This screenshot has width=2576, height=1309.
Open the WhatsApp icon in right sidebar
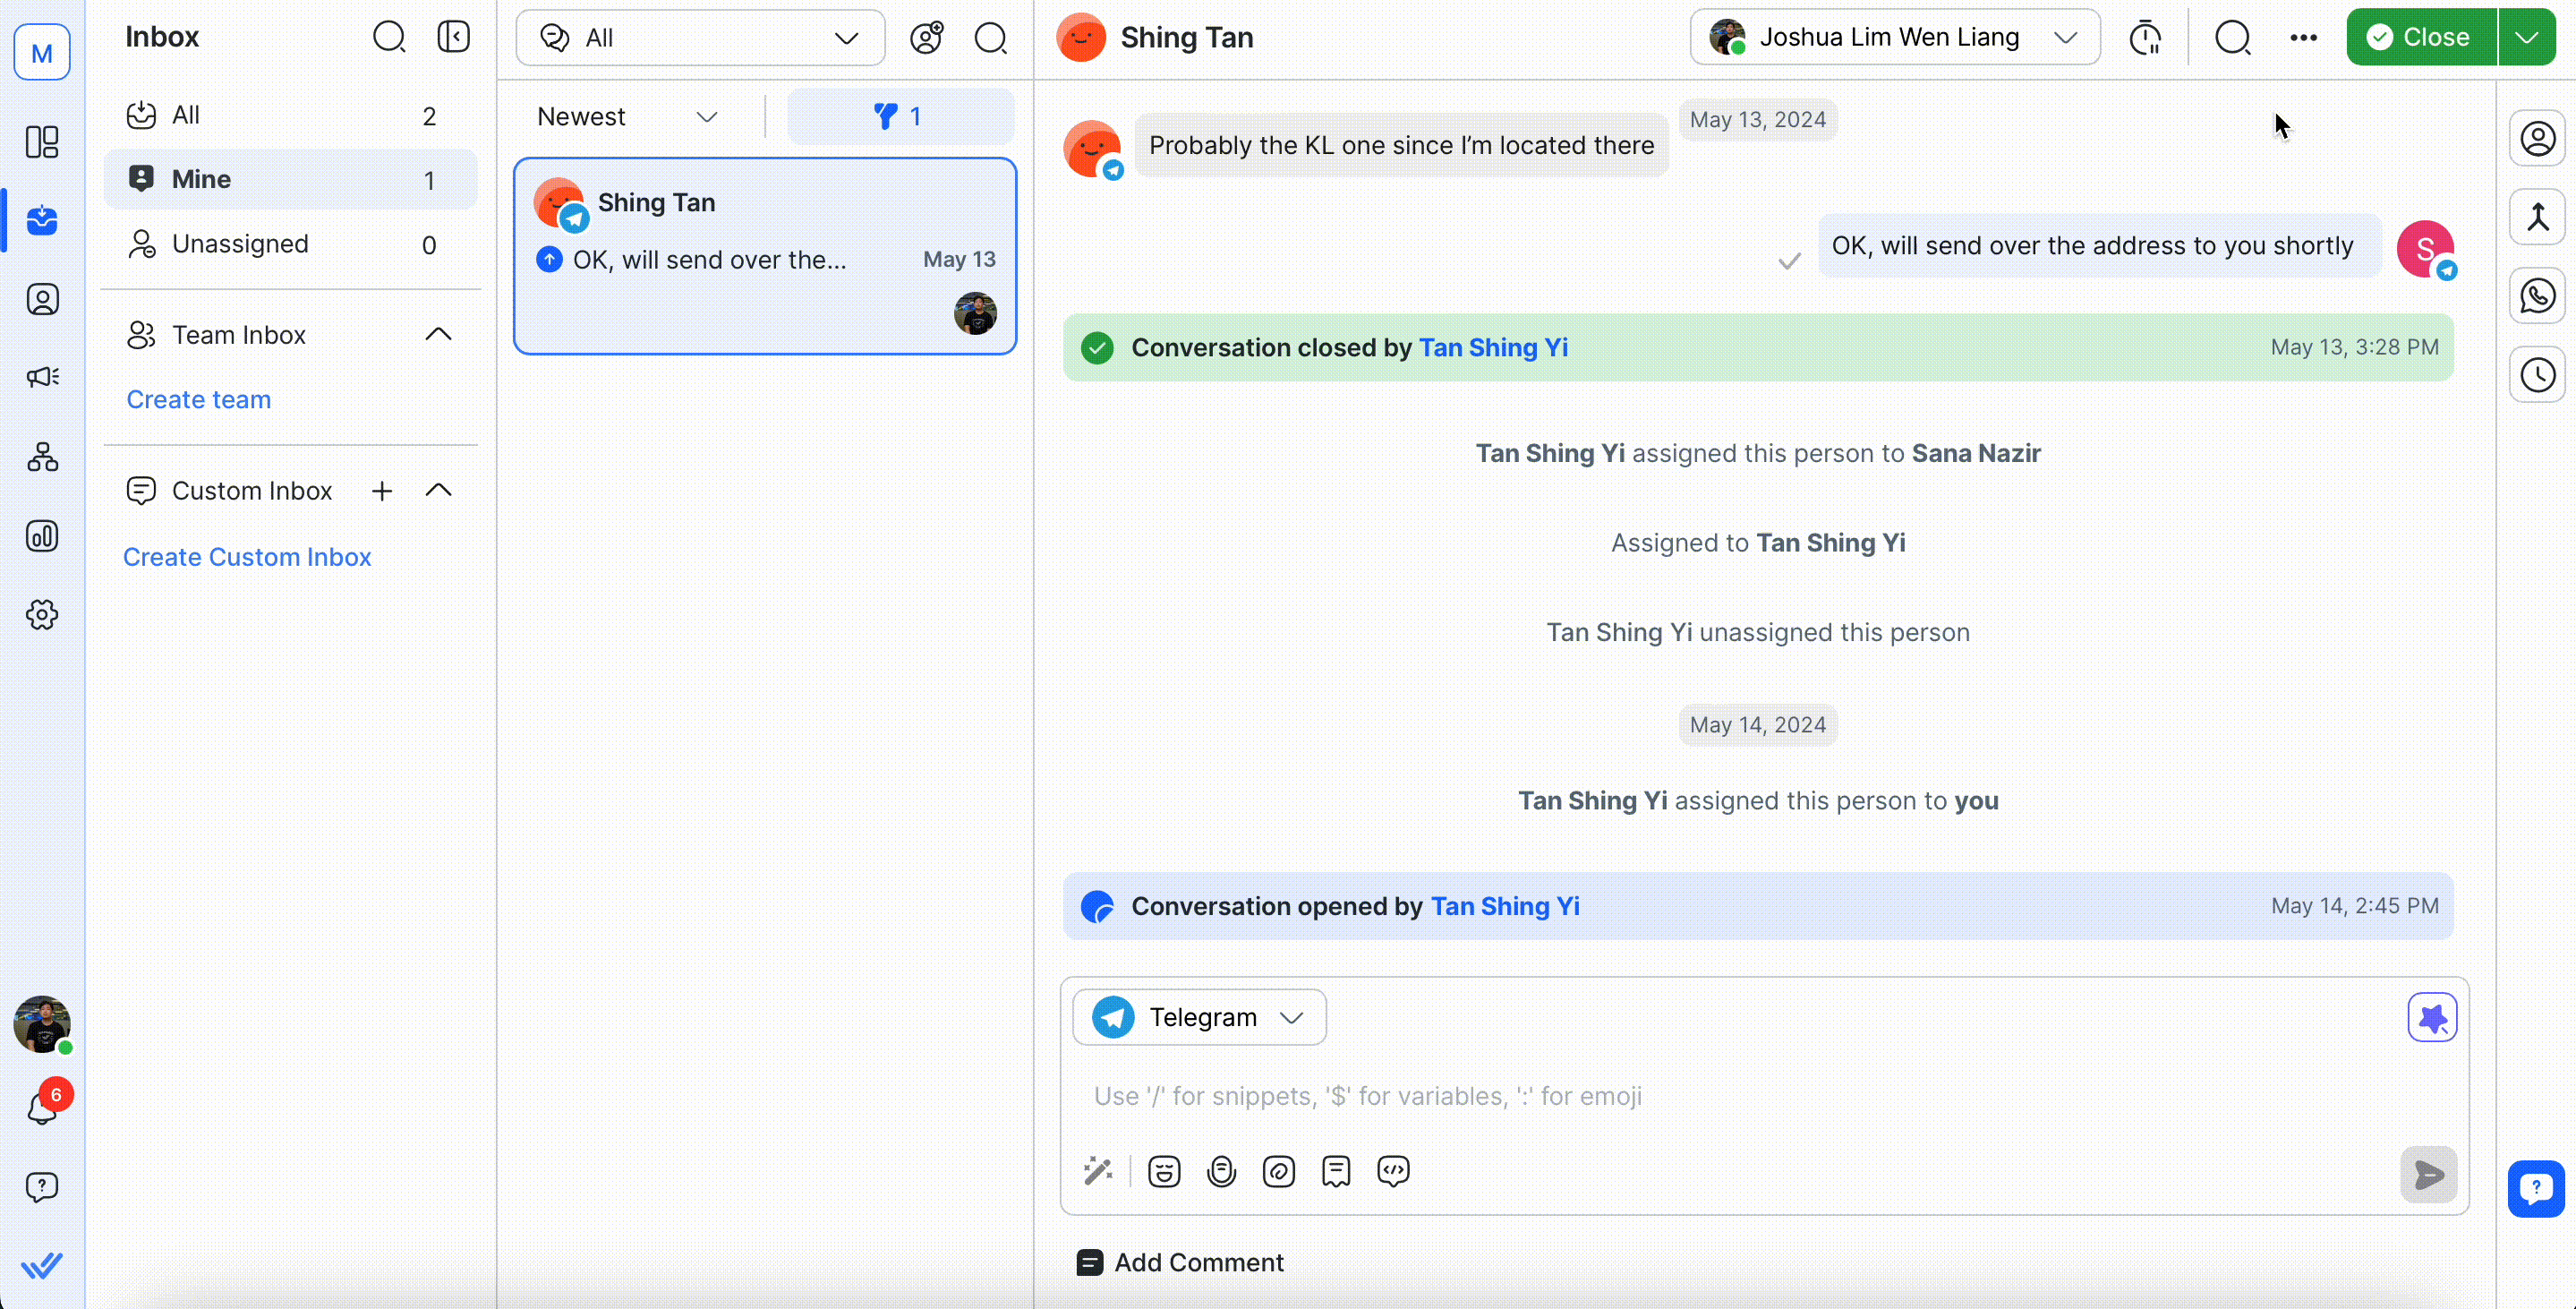(2537, 296)
